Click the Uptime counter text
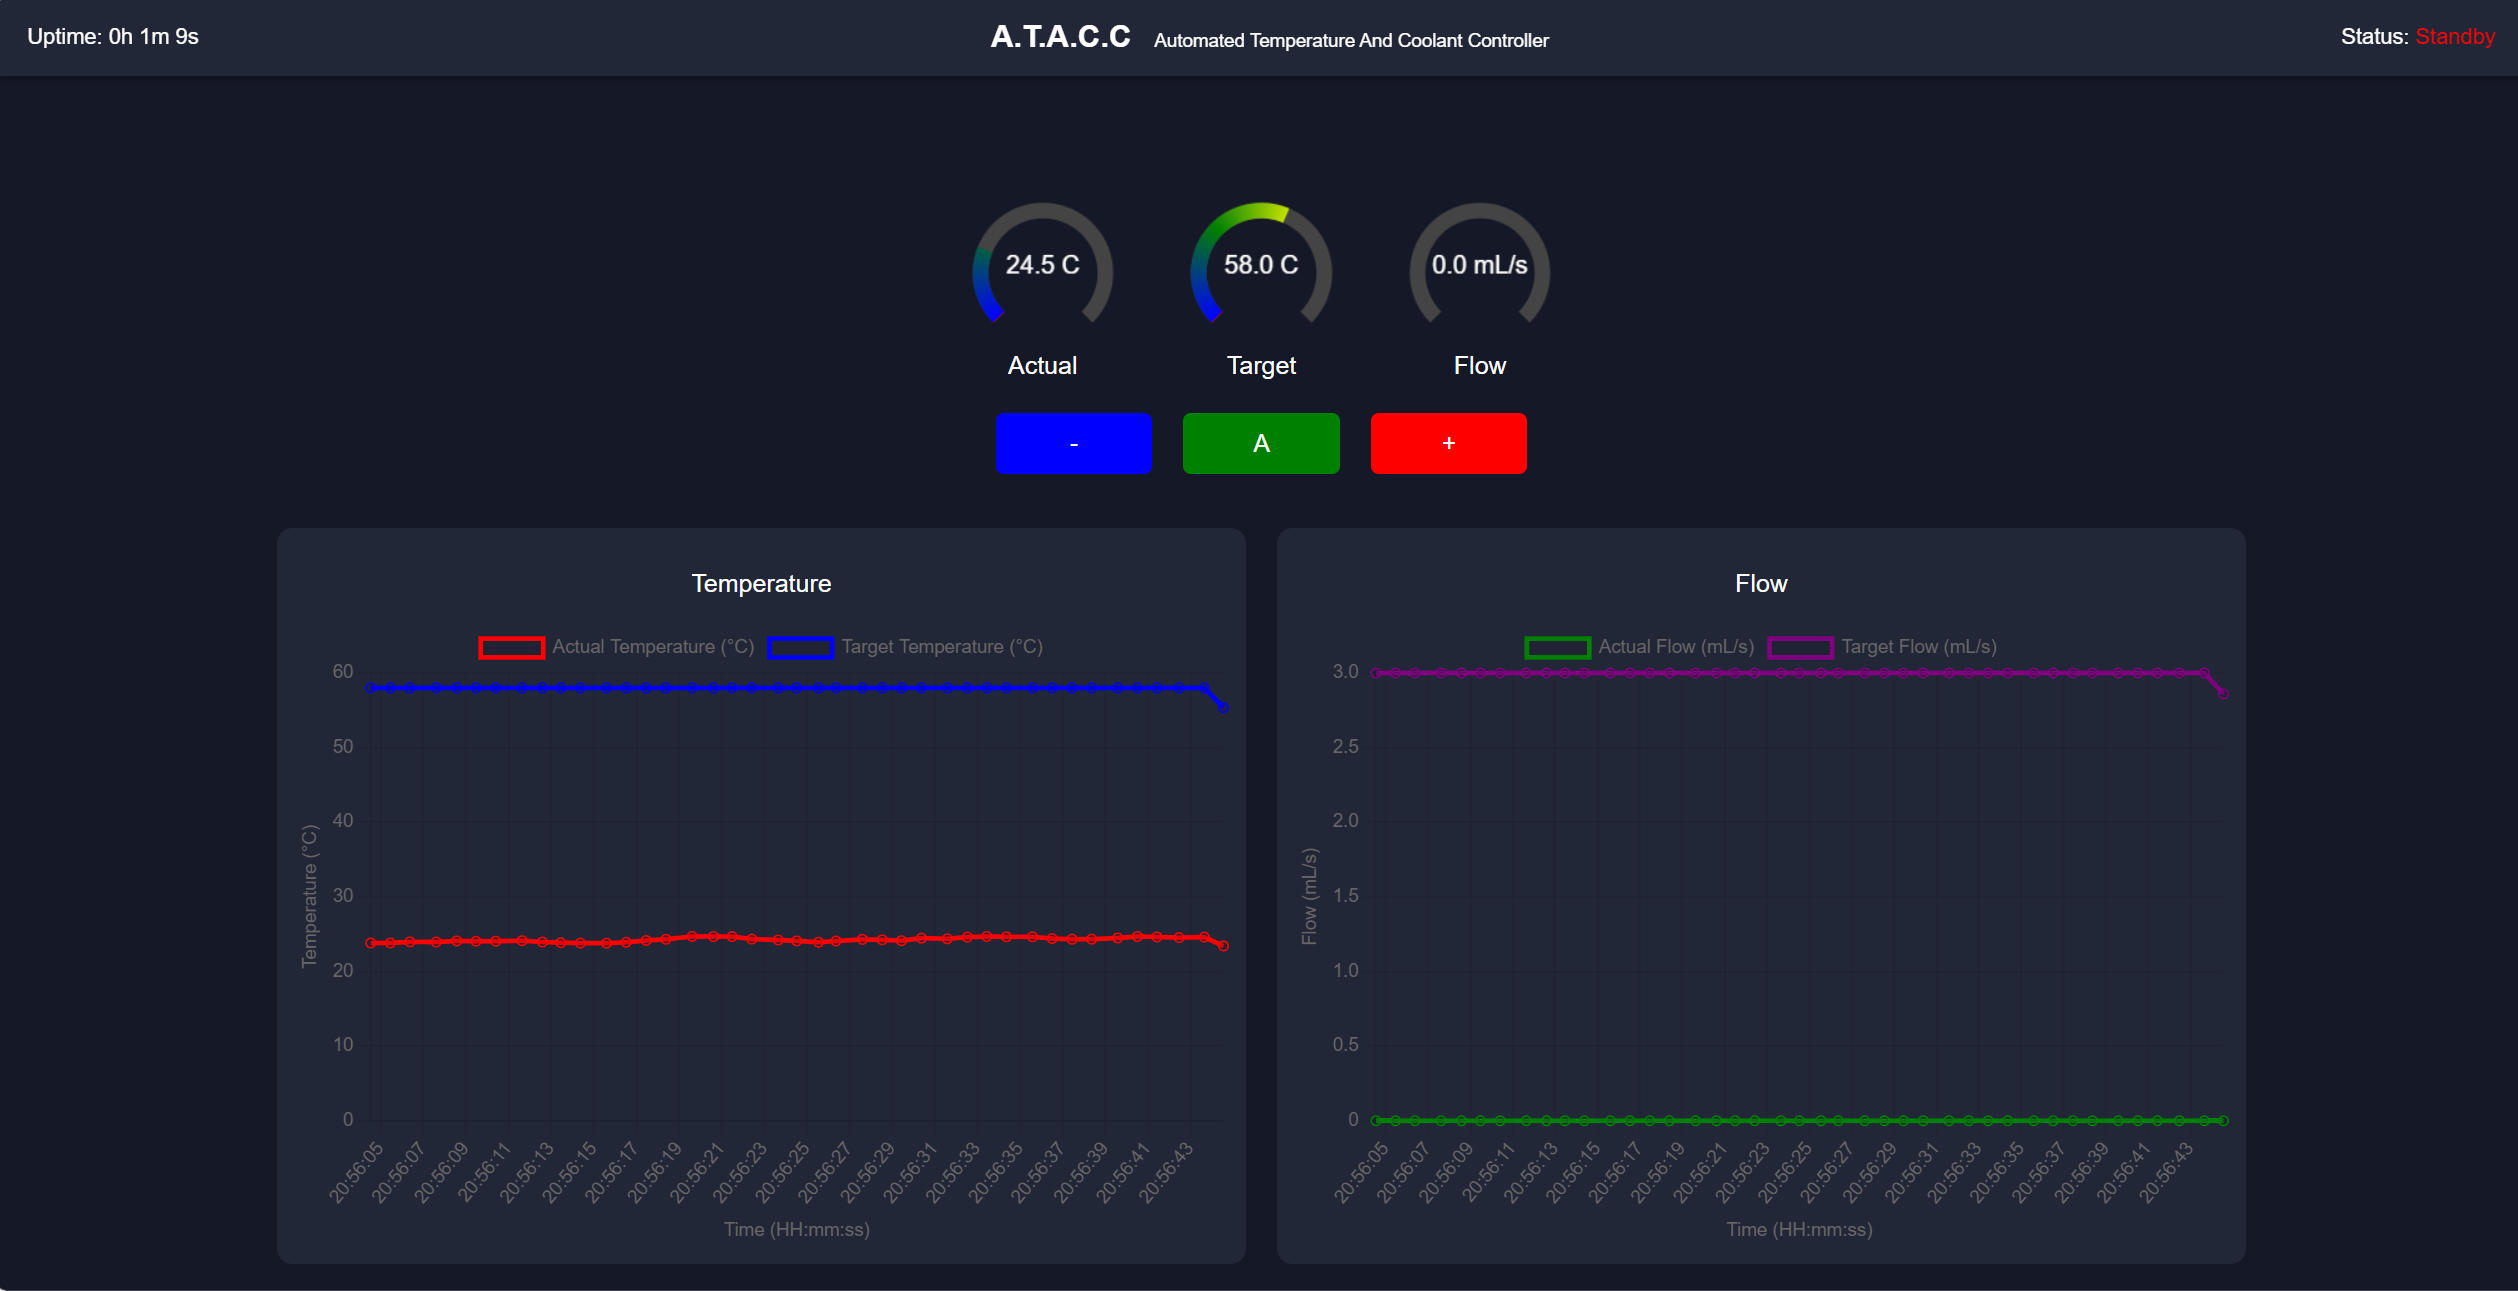 click(113, 37)
